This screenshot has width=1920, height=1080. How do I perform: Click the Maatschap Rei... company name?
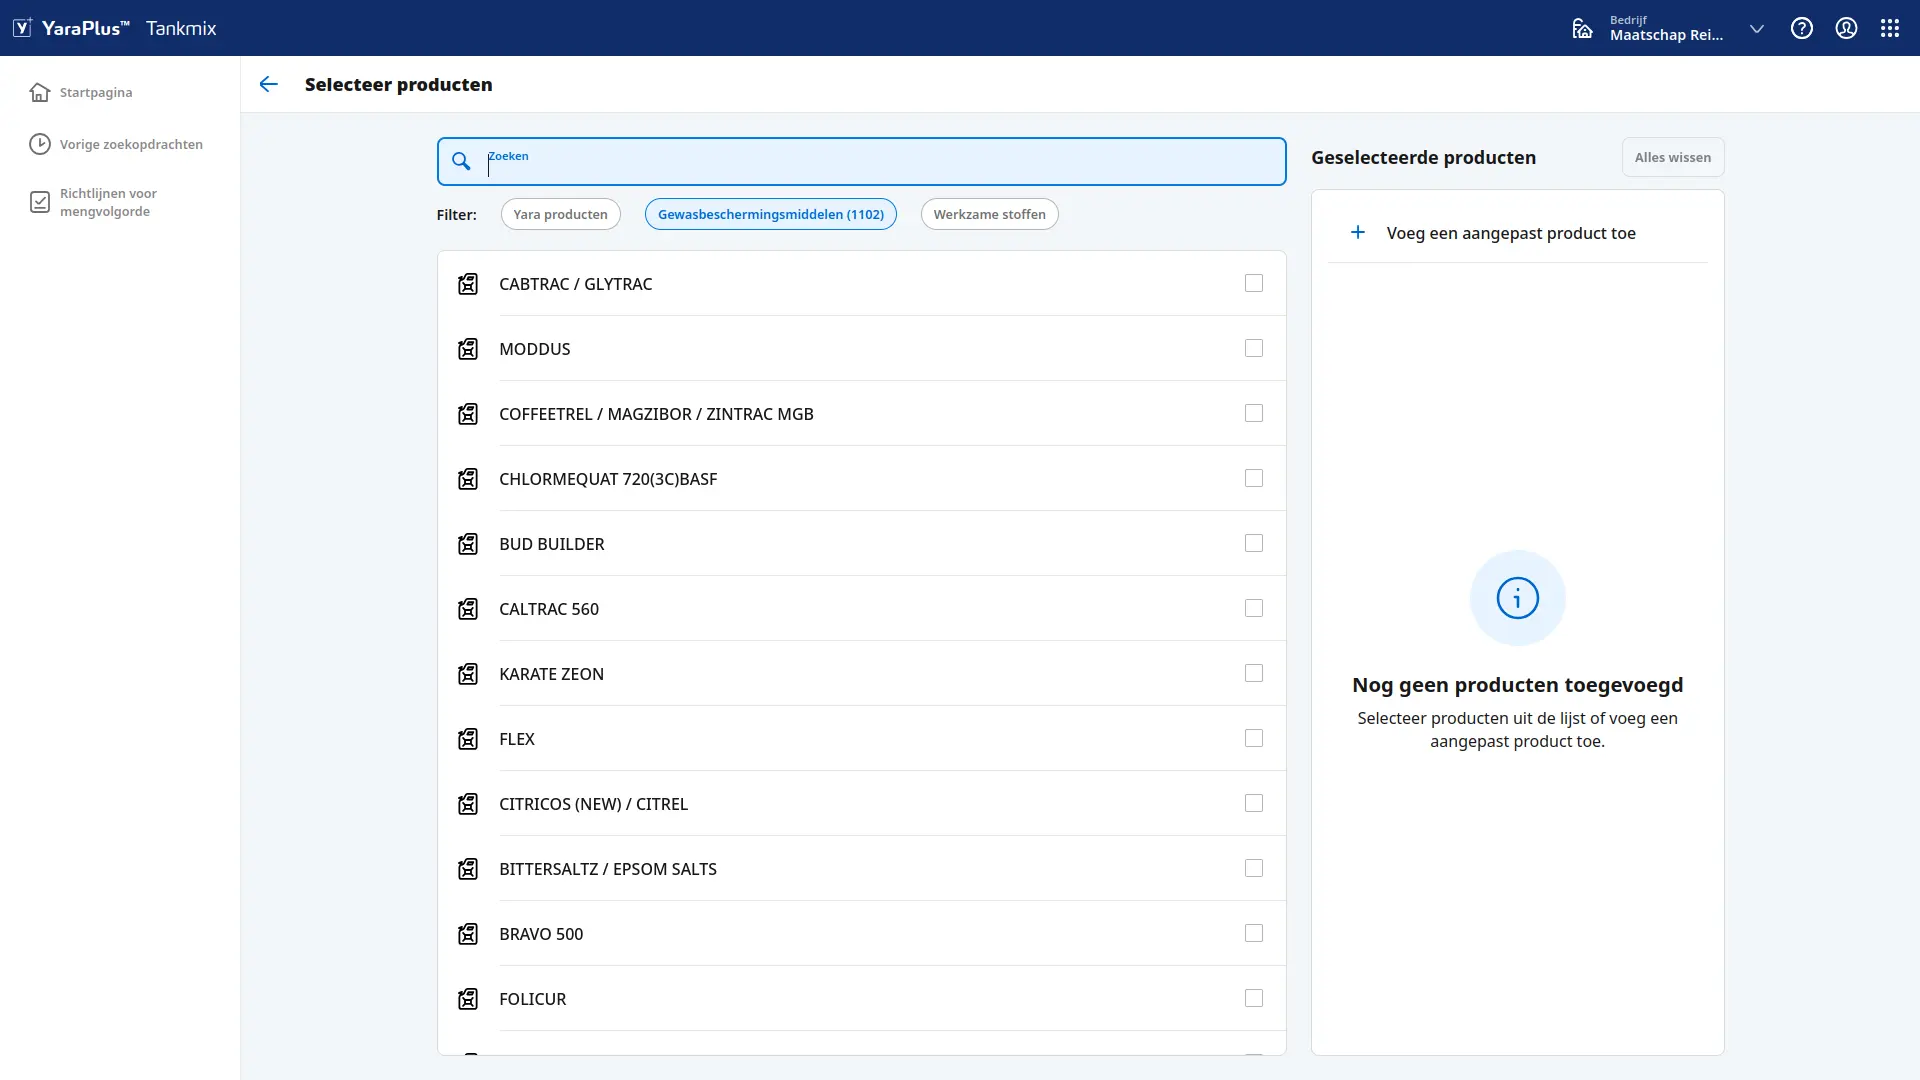pyautogui.click(x=1666, y=35)
